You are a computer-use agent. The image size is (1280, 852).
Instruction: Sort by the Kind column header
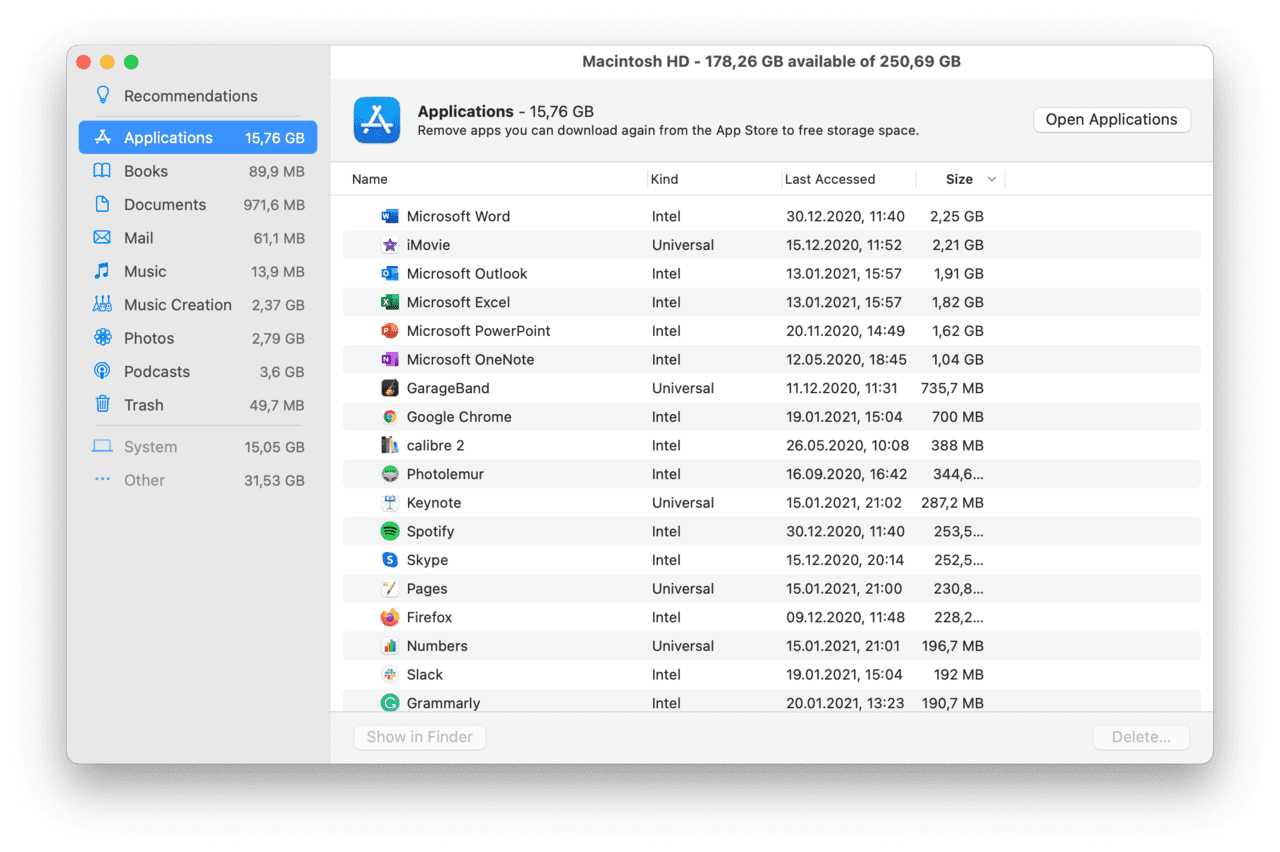point(664,179)
